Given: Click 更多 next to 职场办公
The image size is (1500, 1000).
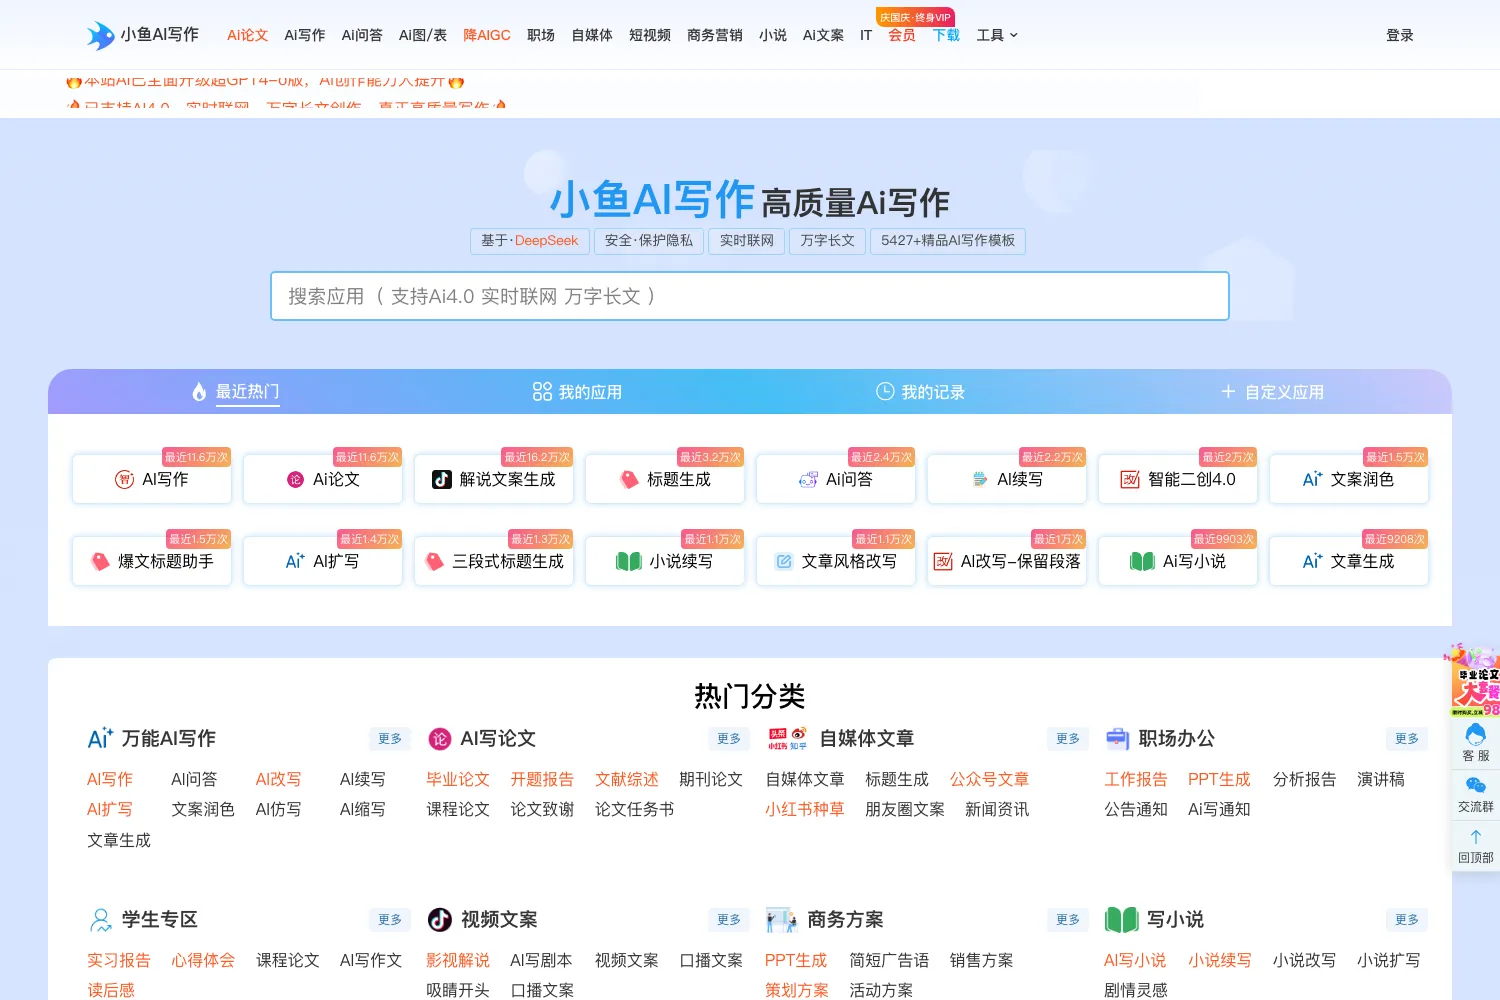Looking at the screenshot, I should click(1407, 739).
